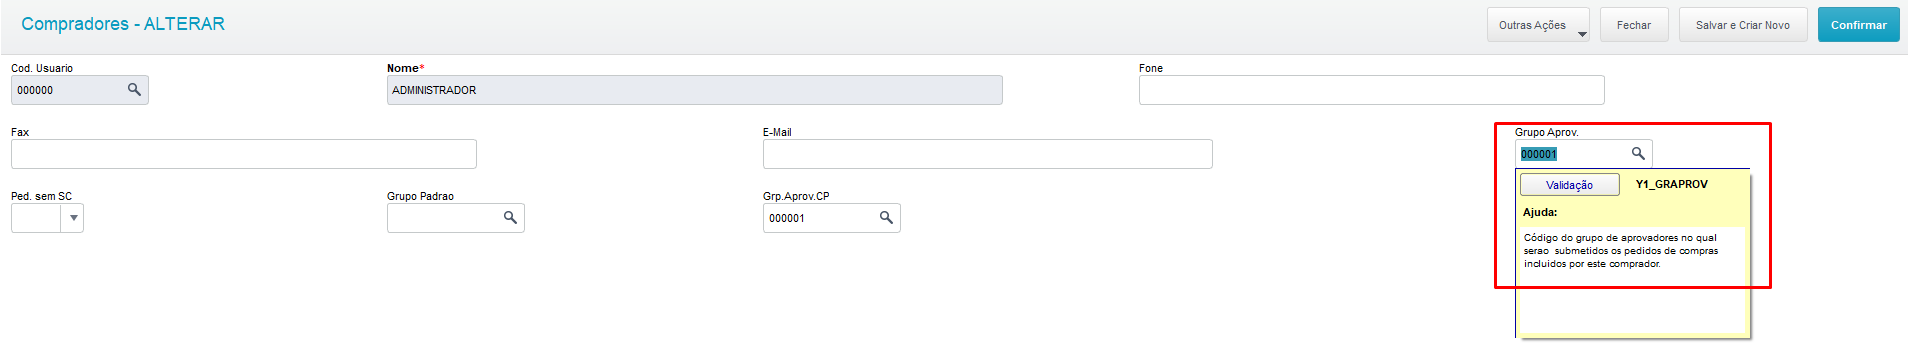Click the Grupo Padrao text field
The image size is (1908, 361).
point(444,218)
